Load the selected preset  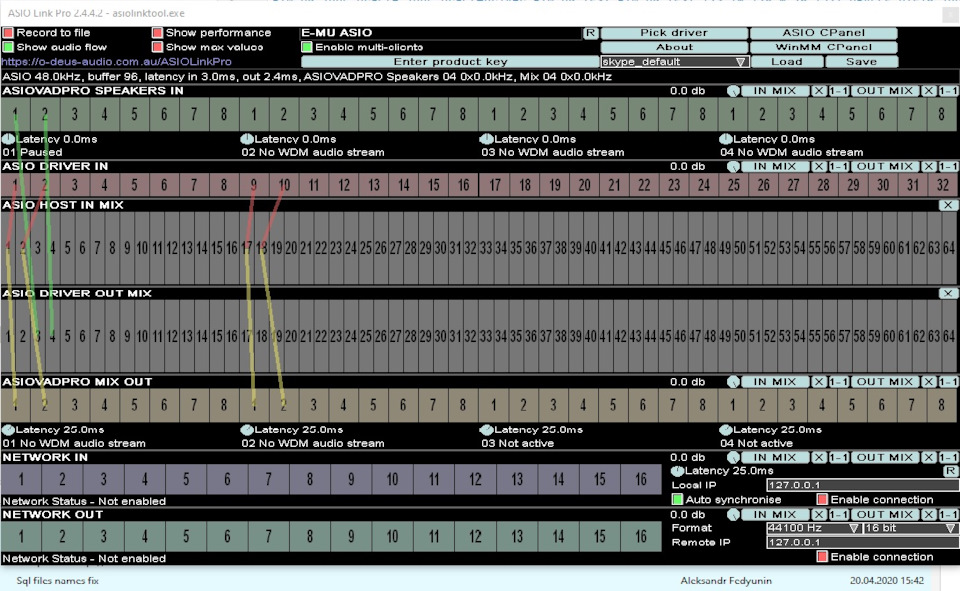(787, 62)
